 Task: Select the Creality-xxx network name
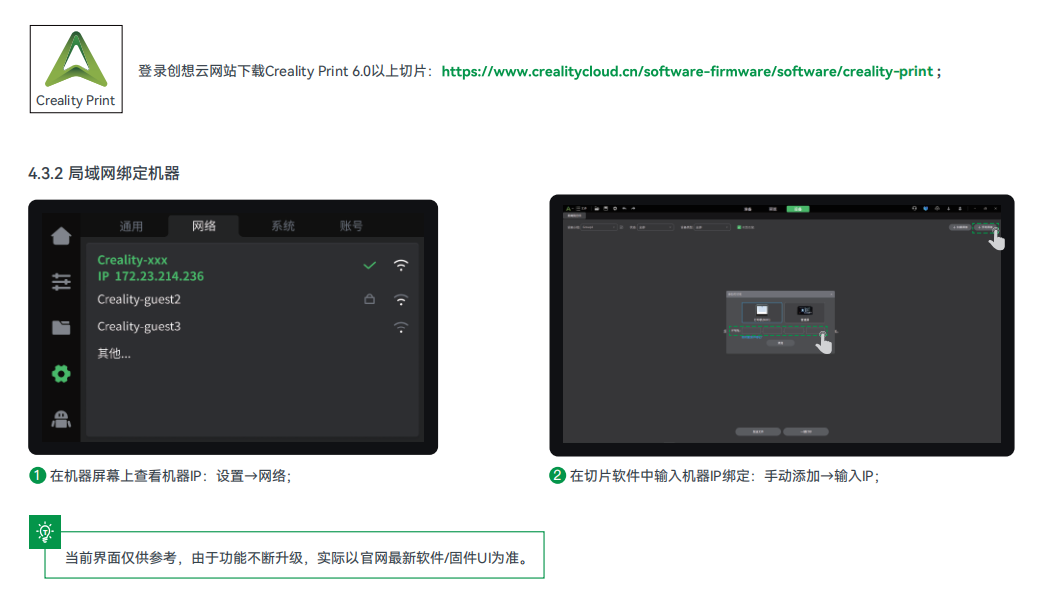(x=132, y=260)
